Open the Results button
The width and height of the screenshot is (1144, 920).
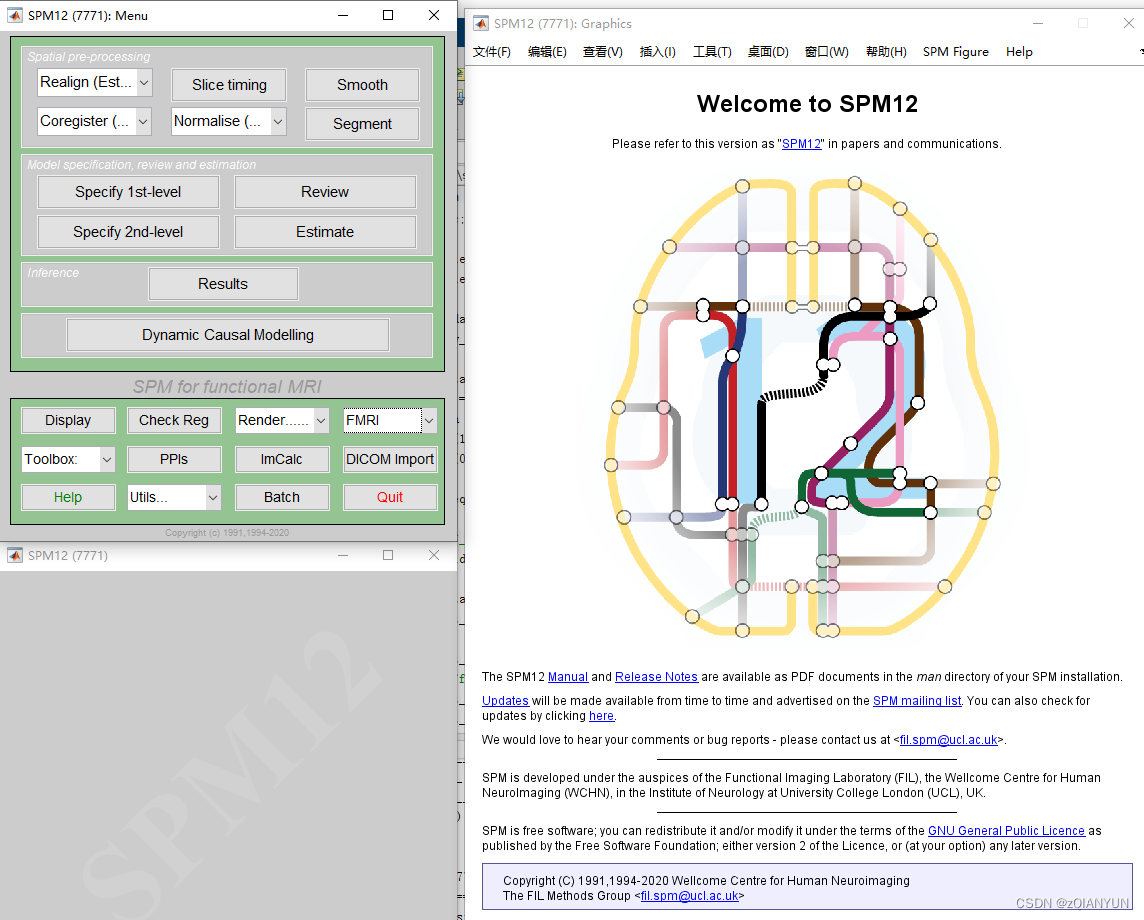click(223, 284)
